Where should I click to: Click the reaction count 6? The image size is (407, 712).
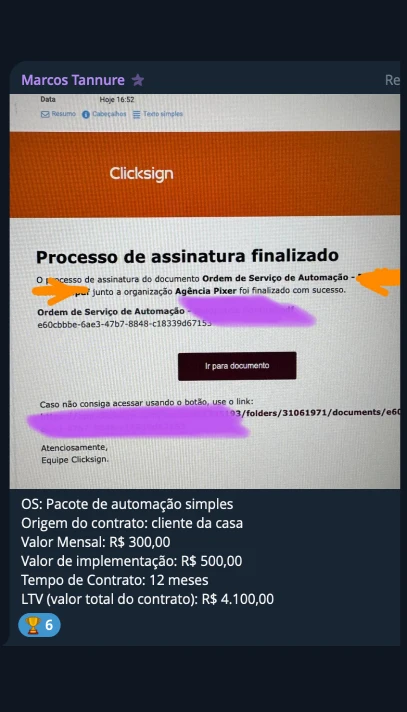pyautogui.click(x=49, y=625)
